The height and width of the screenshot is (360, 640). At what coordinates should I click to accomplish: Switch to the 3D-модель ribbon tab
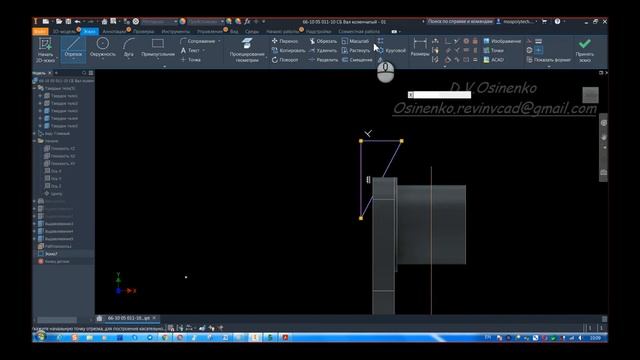(64, 31)
